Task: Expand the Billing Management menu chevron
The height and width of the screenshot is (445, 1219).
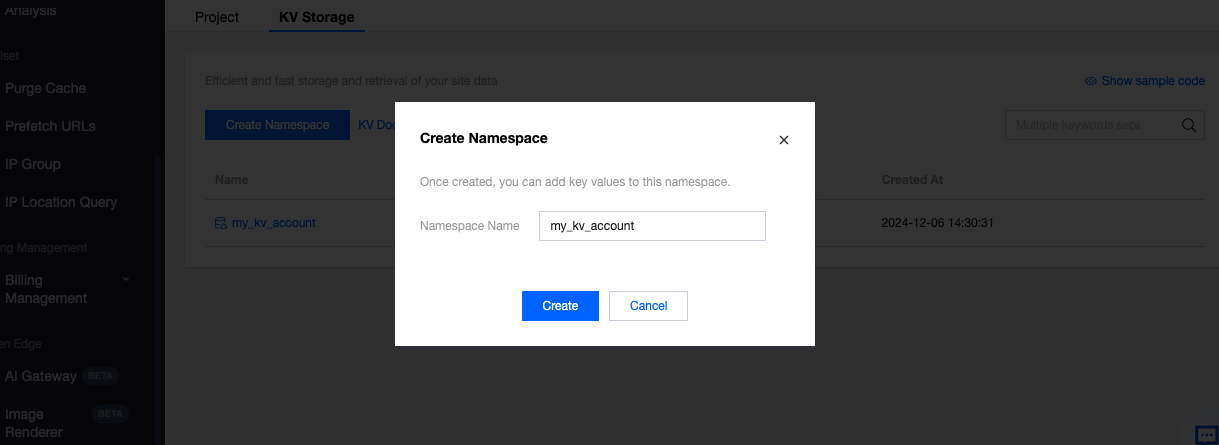Action: tap(126, 279)
